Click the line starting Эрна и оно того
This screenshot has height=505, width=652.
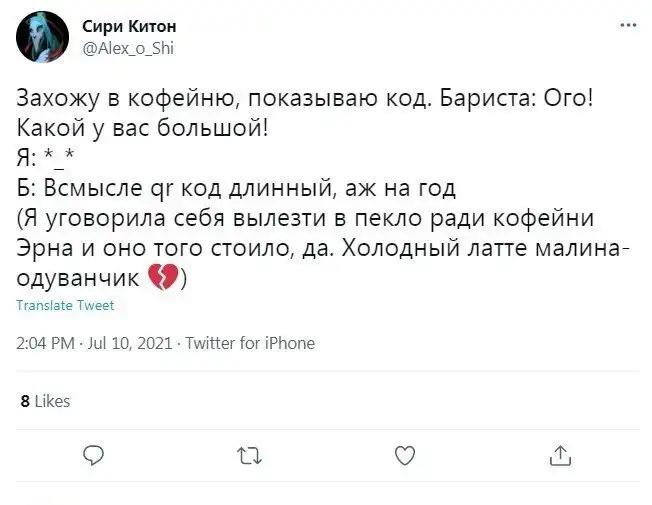[x=320, y=247]
